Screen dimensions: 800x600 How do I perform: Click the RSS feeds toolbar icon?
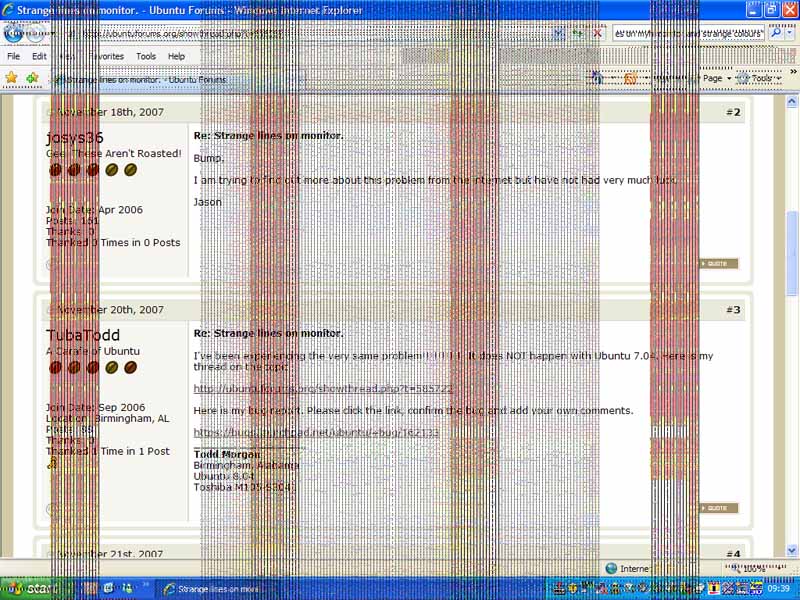point(630,78)
